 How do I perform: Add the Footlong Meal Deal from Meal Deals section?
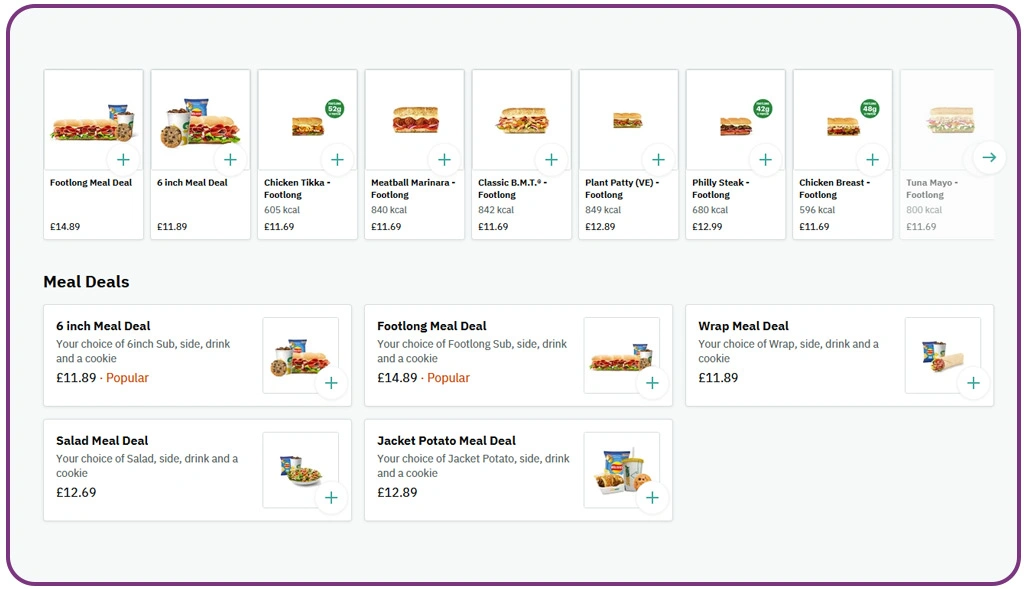[653, 382]
